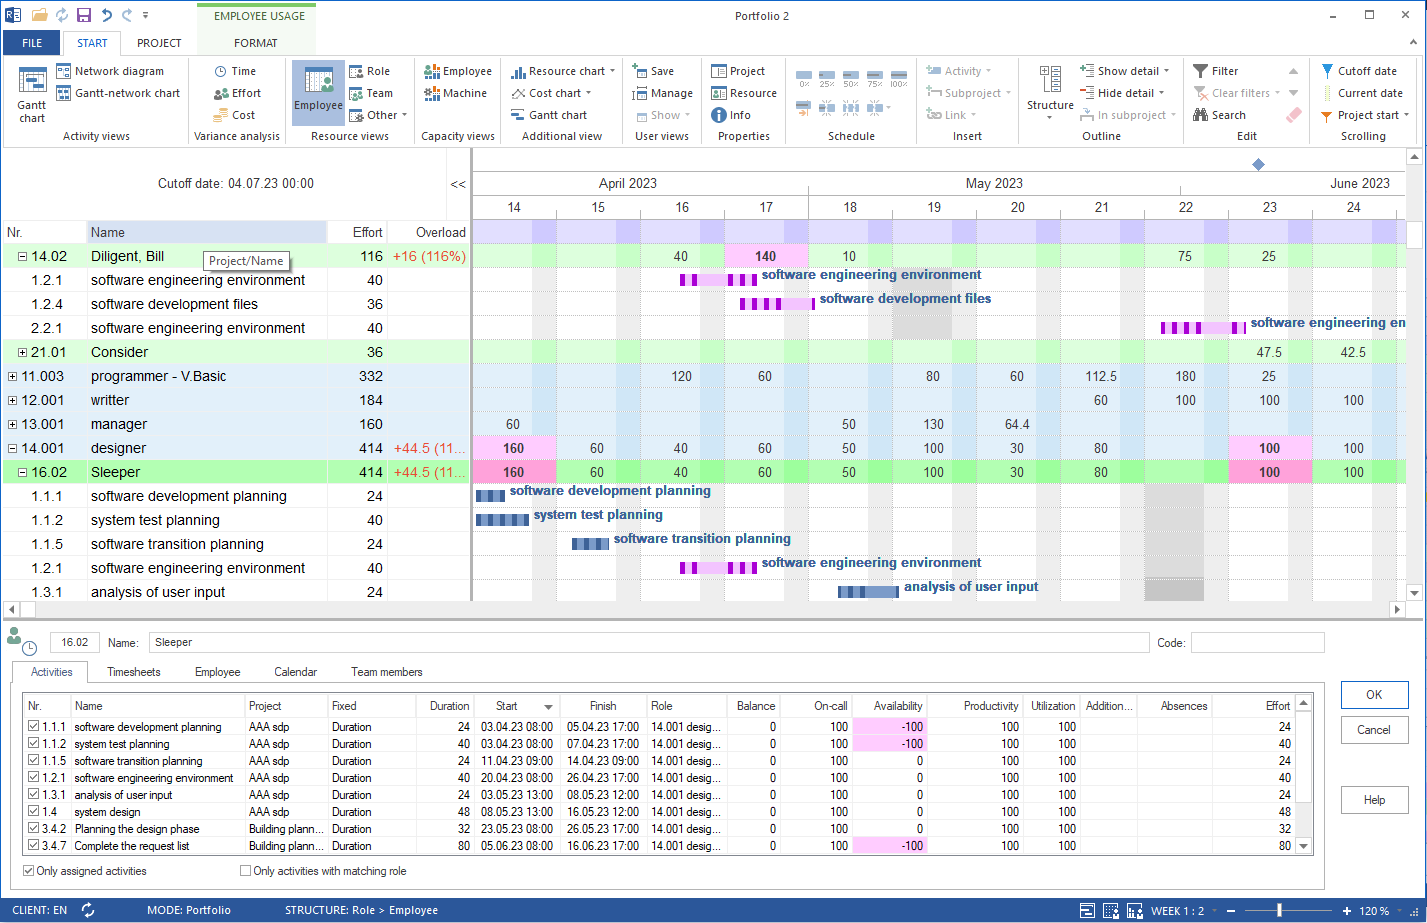Select the Machine resource view

tap(457, 93)
